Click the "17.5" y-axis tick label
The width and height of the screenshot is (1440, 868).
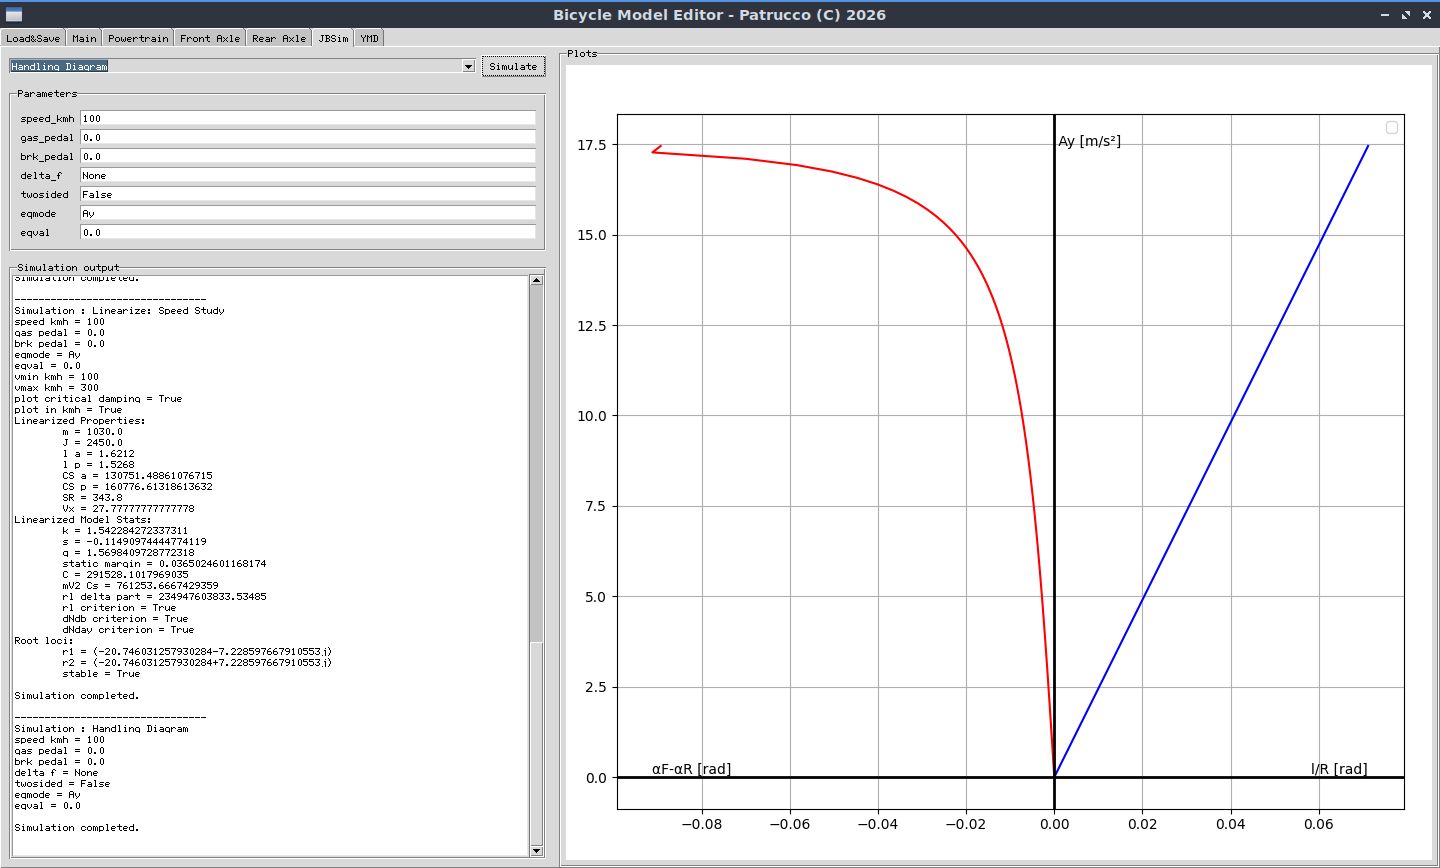(x=592, y=145)
